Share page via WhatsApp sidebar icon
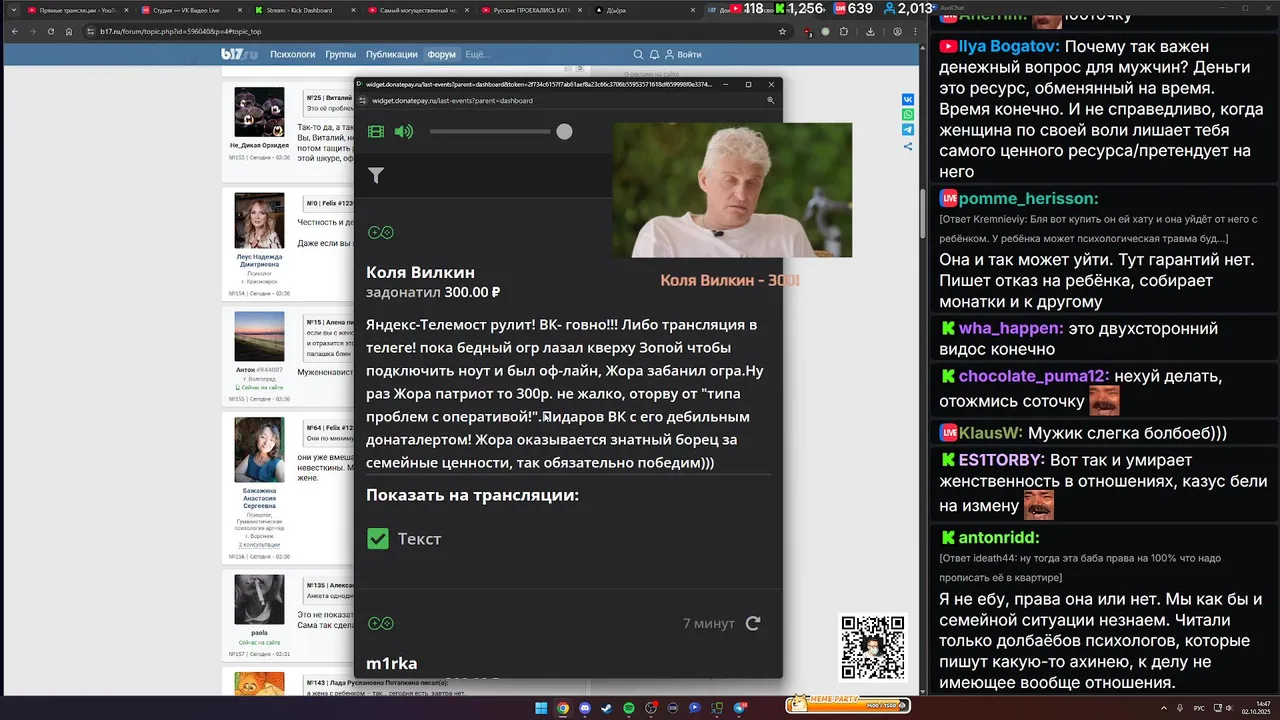 pos(908,115)
